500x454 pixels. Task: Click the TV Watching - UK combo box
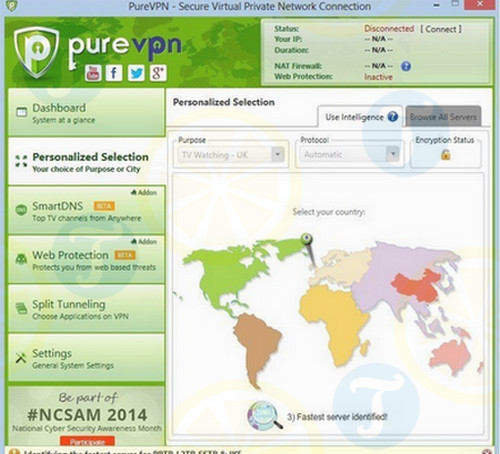click(231, 155)
